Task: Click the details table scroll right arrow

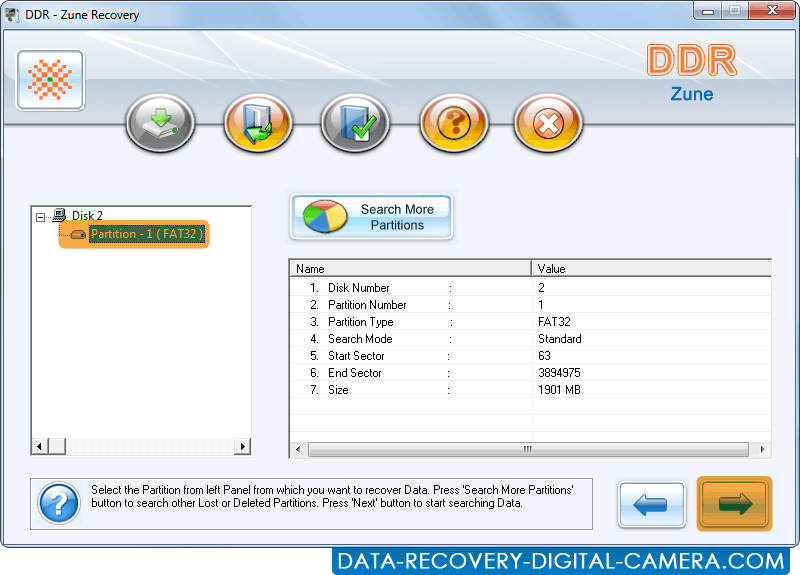Action: coord(762,449)
